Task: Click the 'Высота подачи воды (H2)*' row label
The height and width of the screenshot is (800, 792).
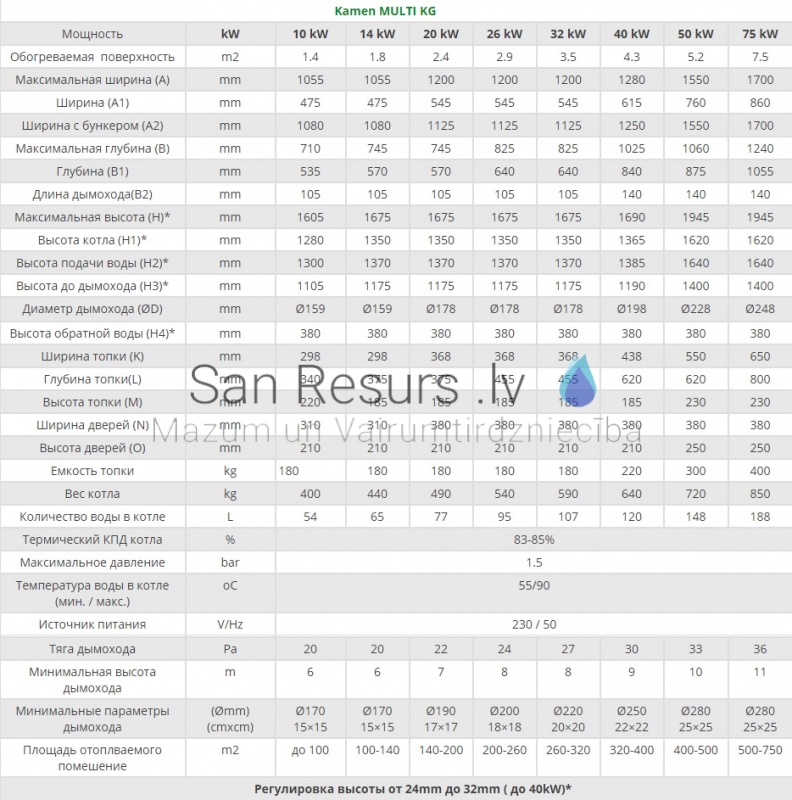Action: click(x=92, y=263)
